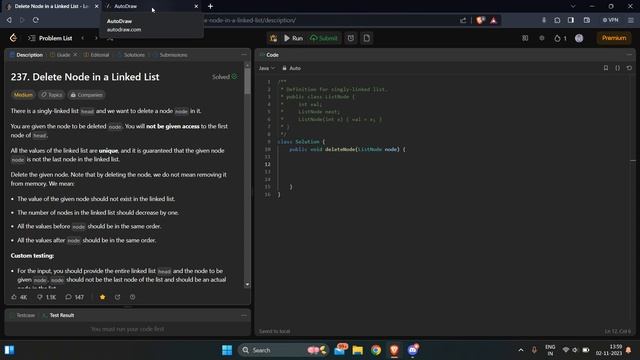Switch to Test Result tab

[58, 315]
